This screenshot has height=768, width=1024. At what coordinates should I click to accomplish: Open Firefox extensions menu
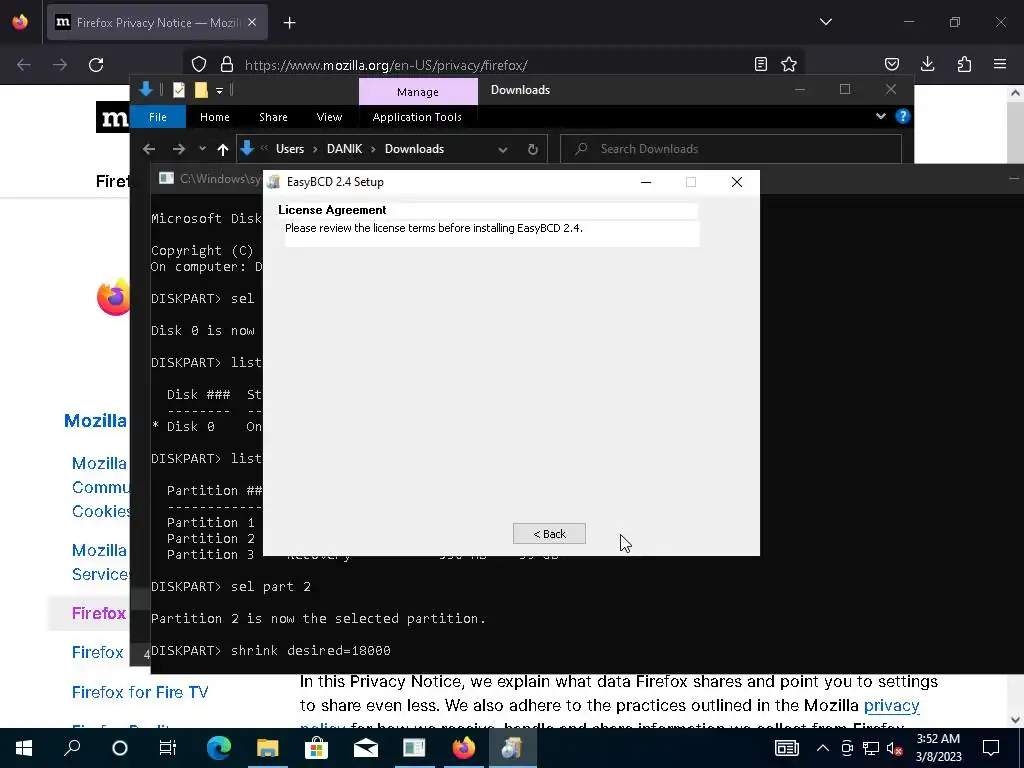click(x=964, y=64)
